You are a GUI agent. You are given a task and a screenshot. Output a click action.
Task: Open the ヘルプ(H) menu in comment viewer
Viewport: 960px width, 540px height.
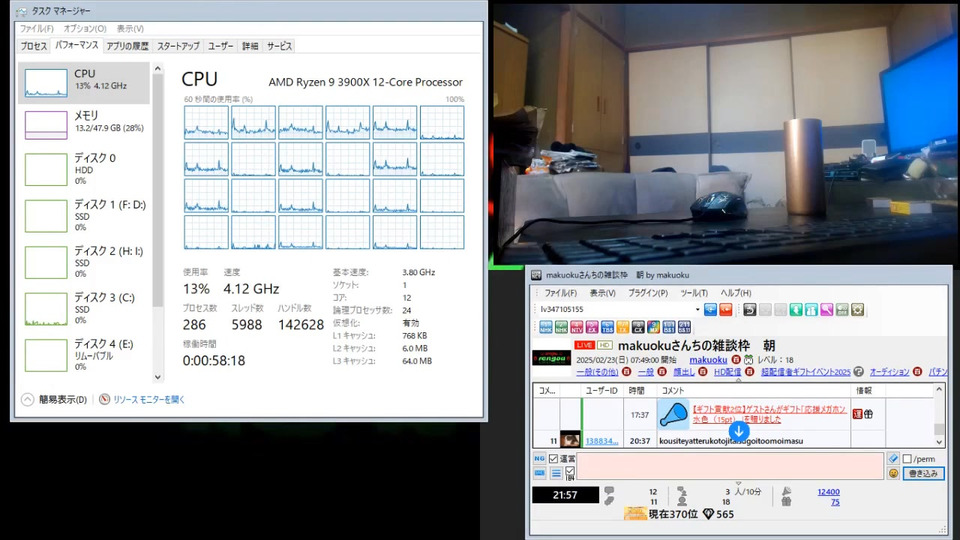click(735, 293)
